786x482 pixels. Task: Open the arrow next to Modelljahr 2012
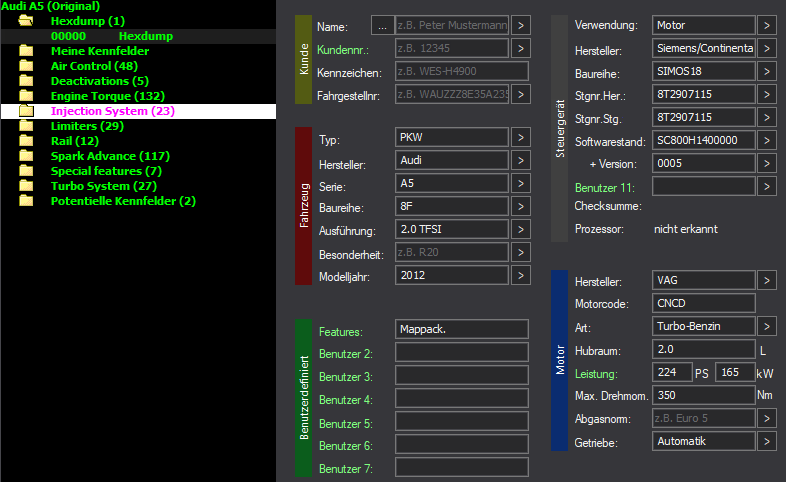pos(521,276)
